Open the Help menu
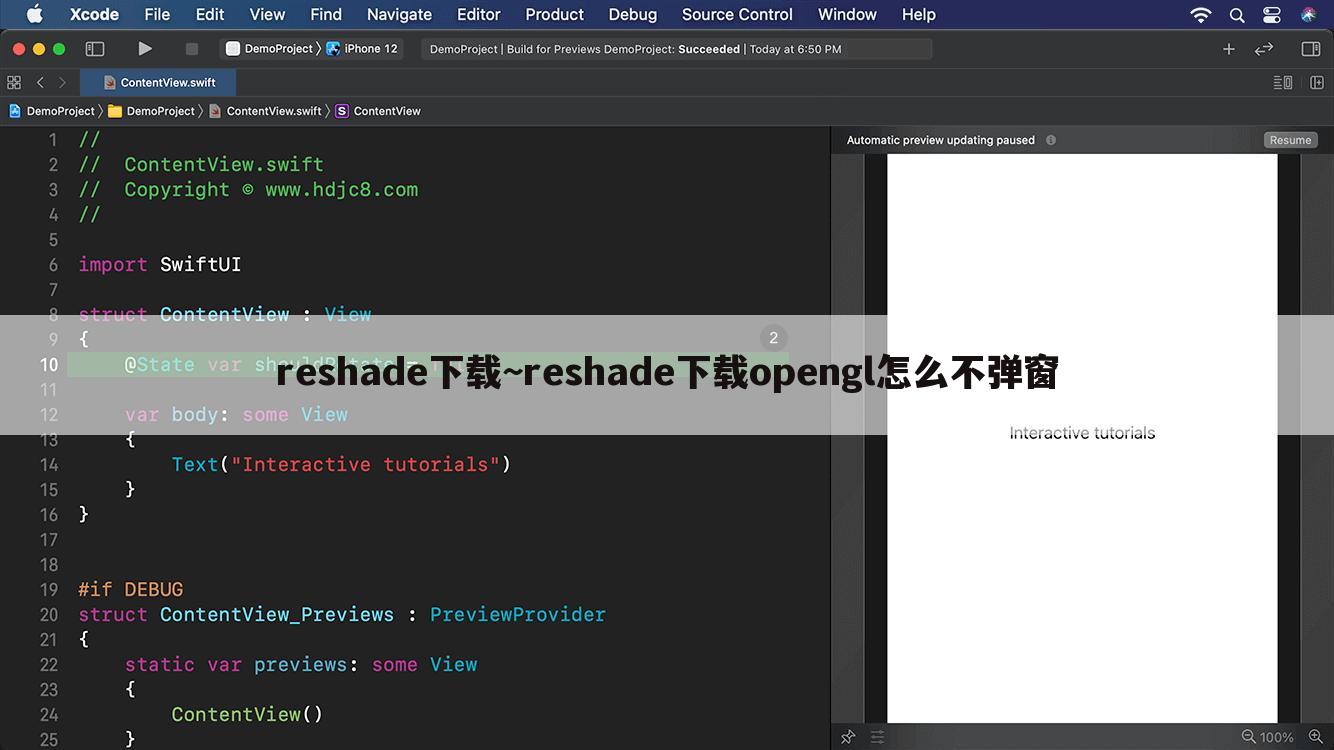Image resolution: width=1334 pixels, height=750 pixels. 918,14
